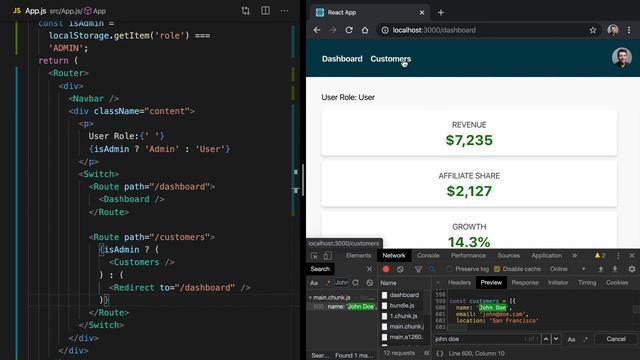Select the Timing tab
This screenshot has height=360, width=640.
pos(587,282)
